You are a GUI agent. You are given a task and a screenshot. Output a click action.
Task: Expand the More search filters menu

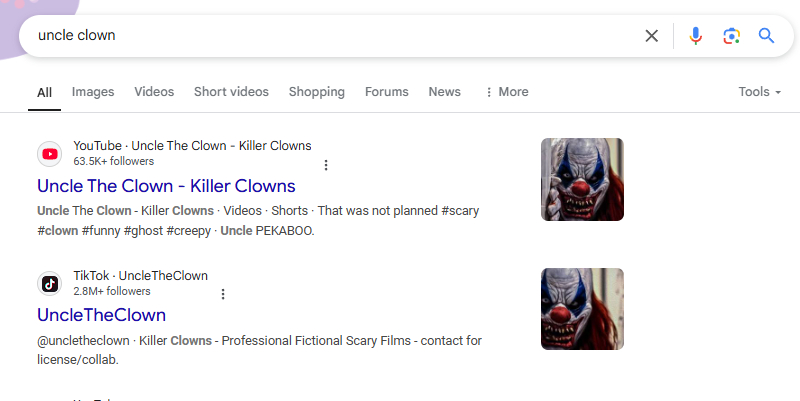[x=506, y=92]
